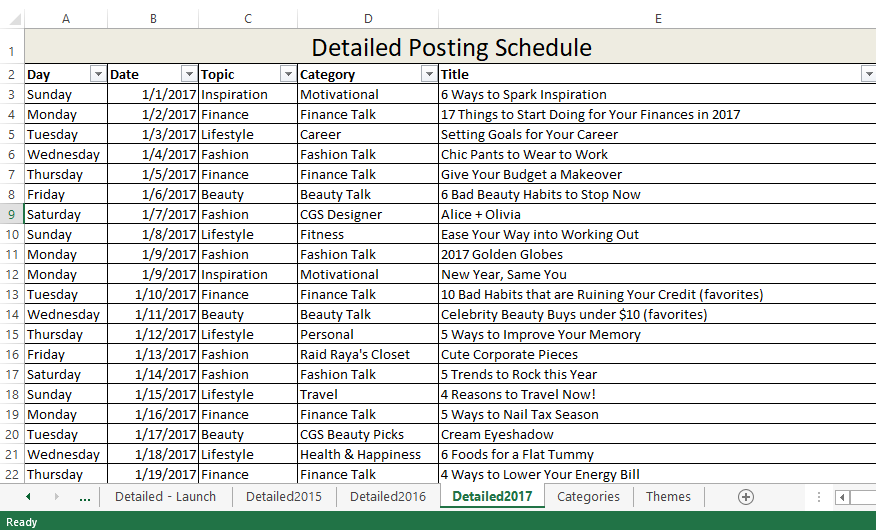The height and width of the screenshot is (530, 878).
Task: Open the Category column filter dropdown
Action: [x=429, y=74]
